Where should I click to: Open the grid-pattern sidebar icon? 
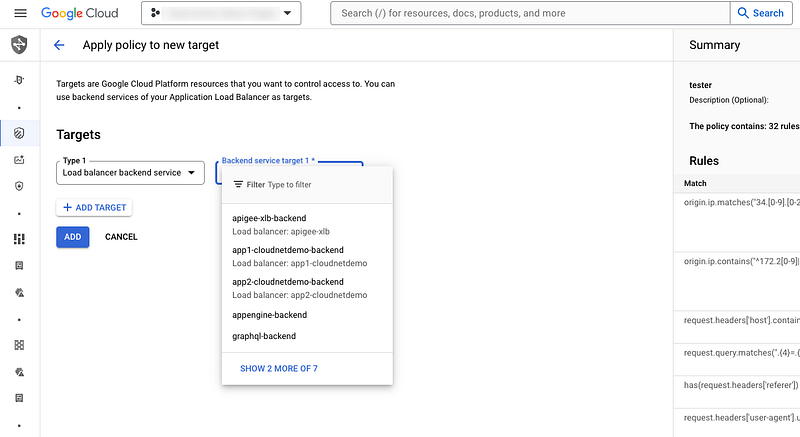[19, 239]
